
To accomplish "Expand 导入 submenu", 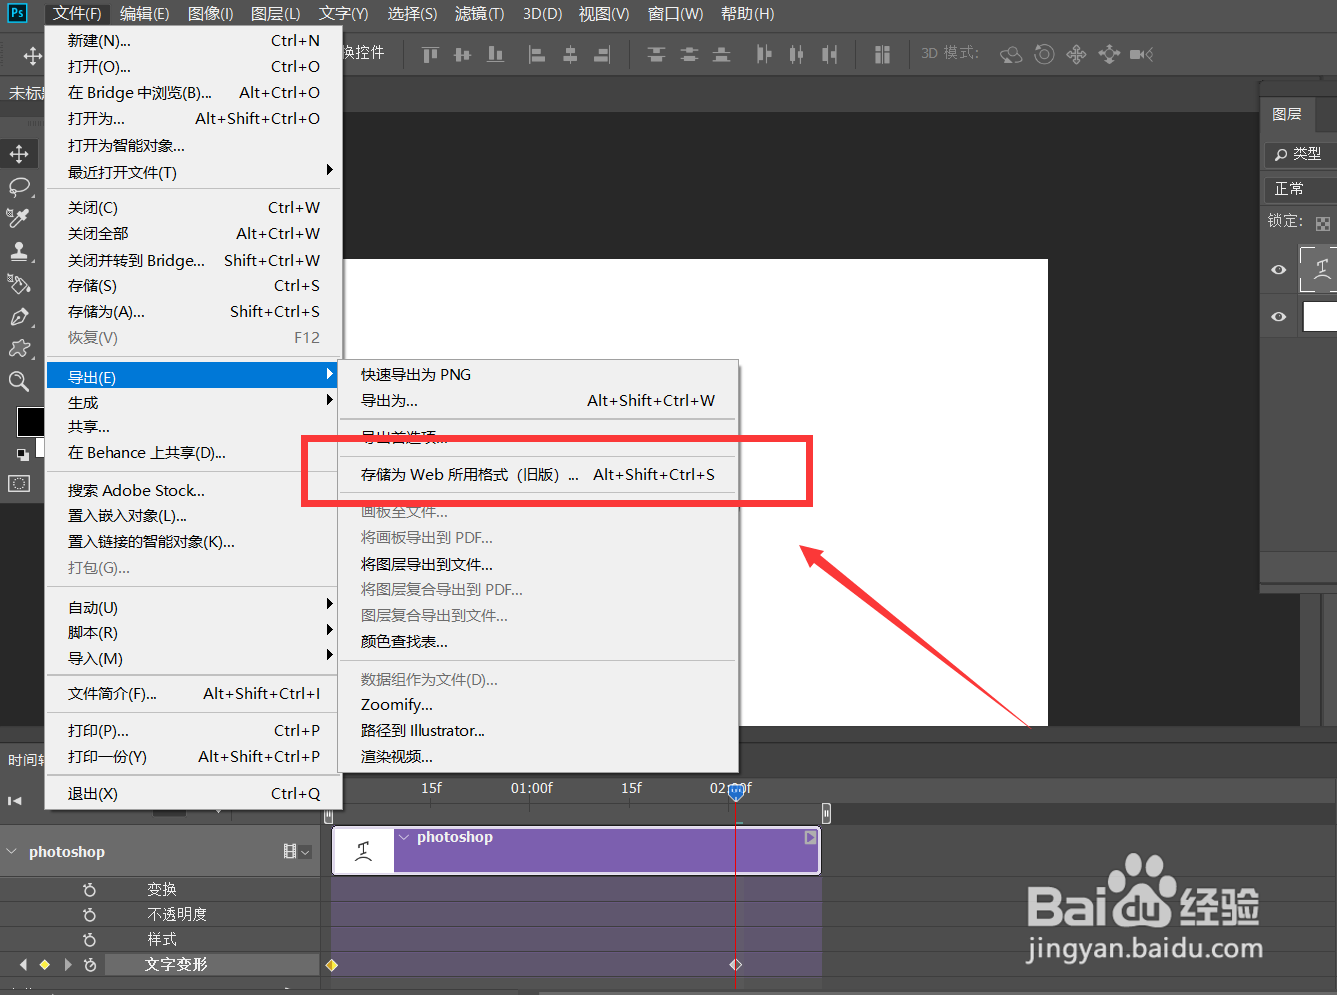I will pyautogui.click(x=329, y=655).
